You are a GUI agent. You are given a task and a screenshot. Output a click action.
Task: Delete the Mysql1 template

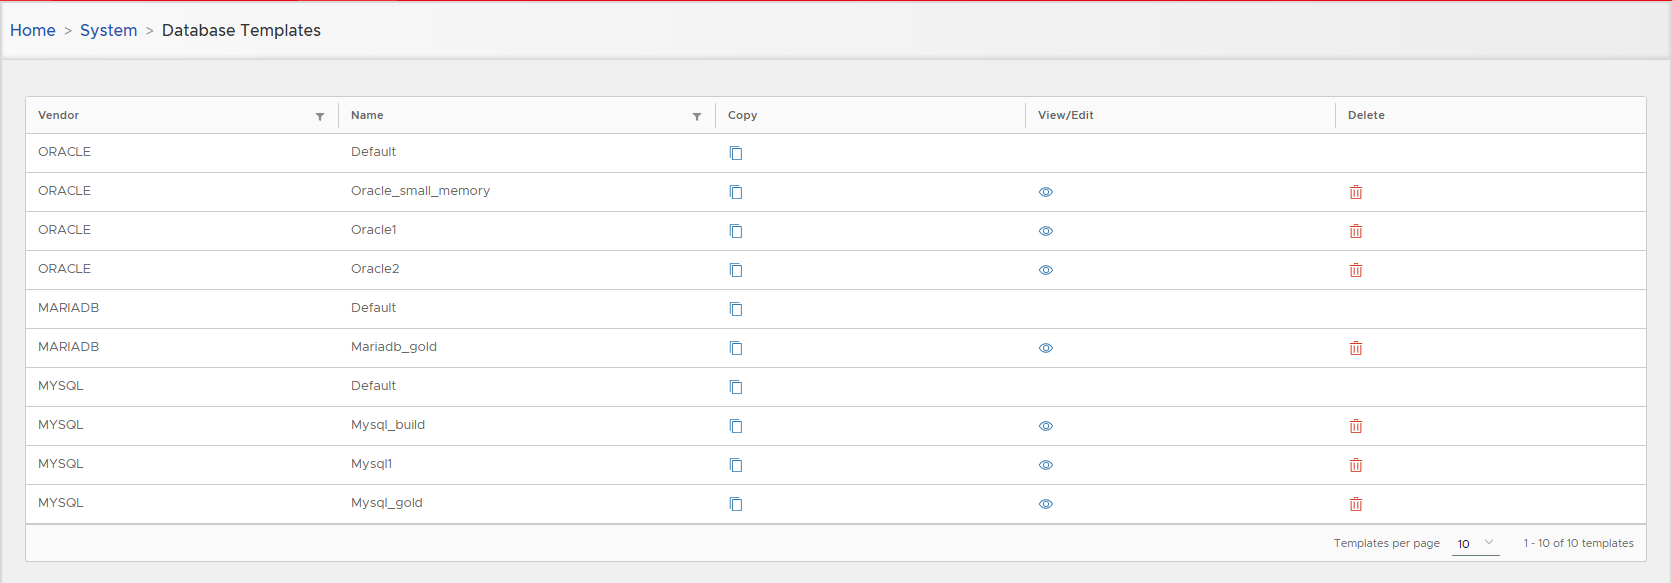coord(1356,465)
